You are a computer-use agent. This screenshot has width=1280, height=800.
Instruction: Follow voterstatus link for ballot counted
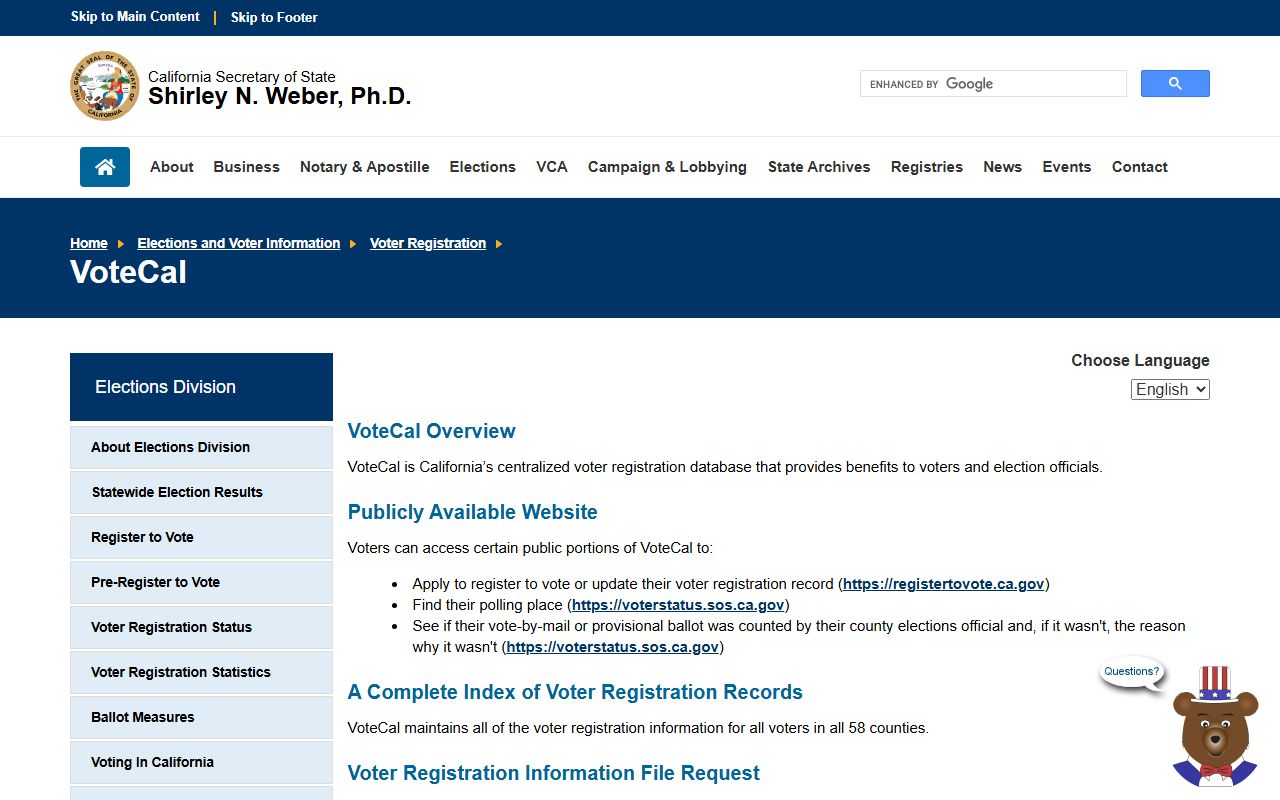[612, 647]
